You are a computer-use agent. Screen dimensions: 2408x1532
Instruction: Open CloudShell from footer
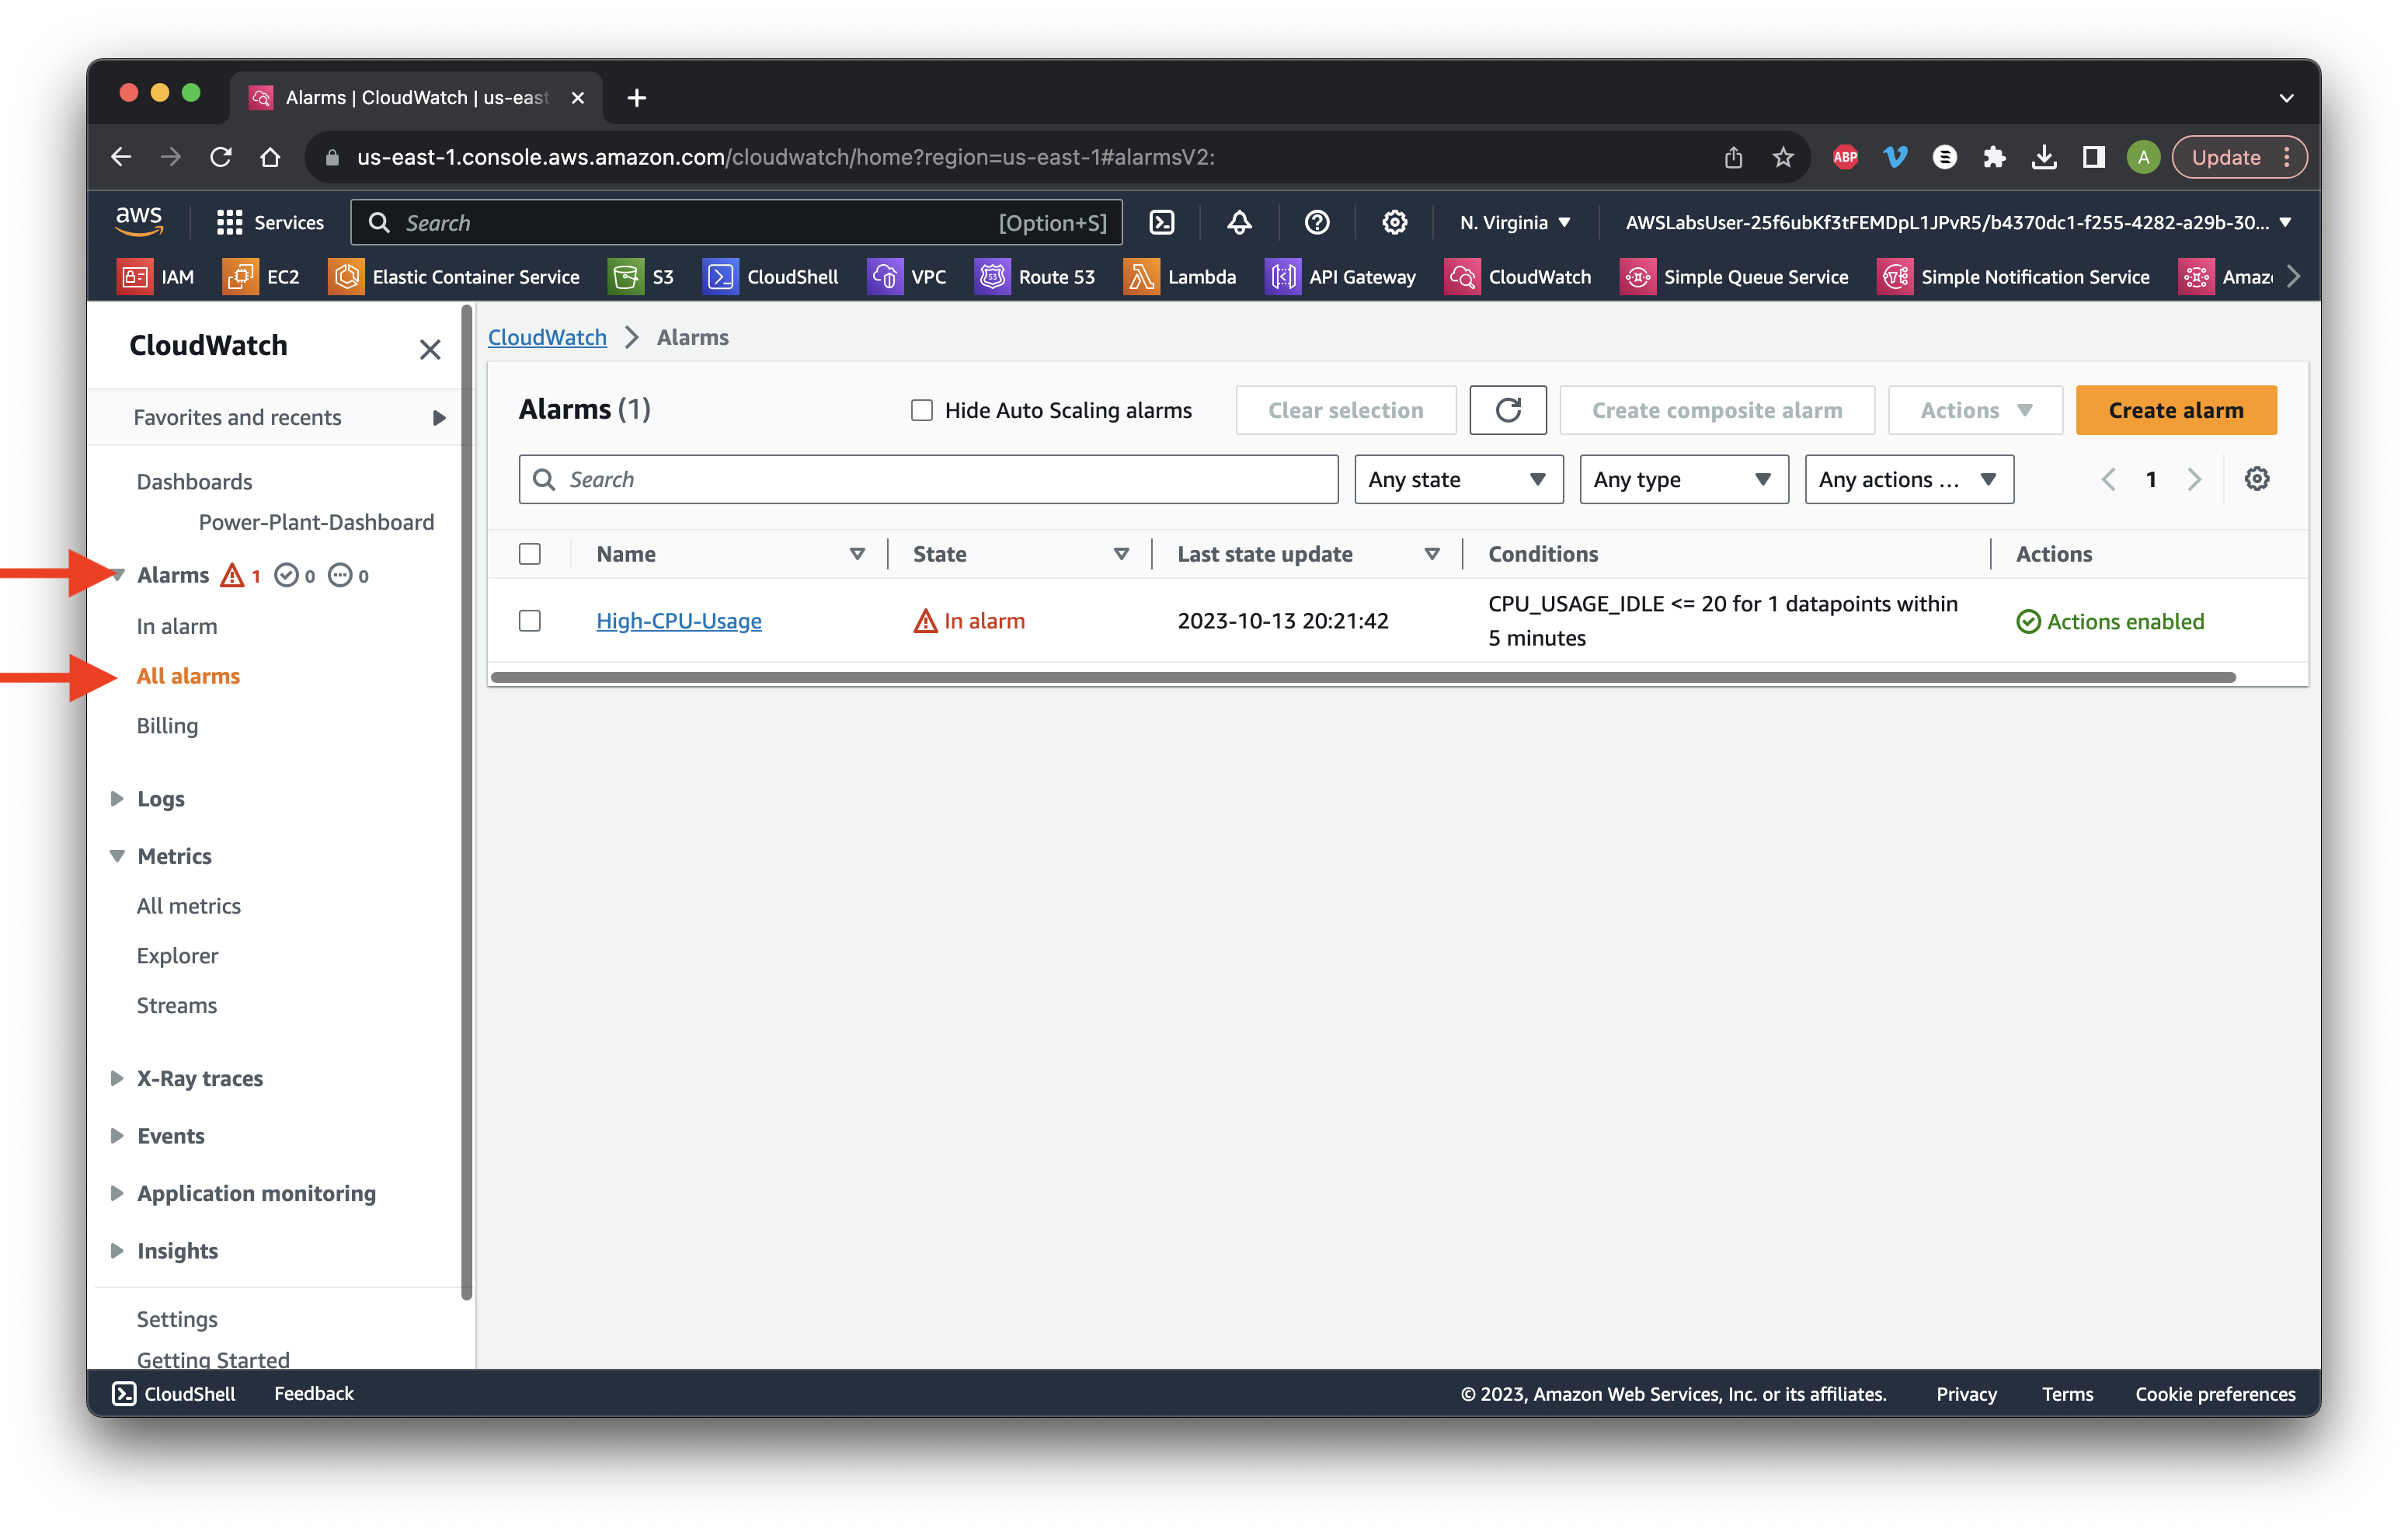coord(174,1393)
